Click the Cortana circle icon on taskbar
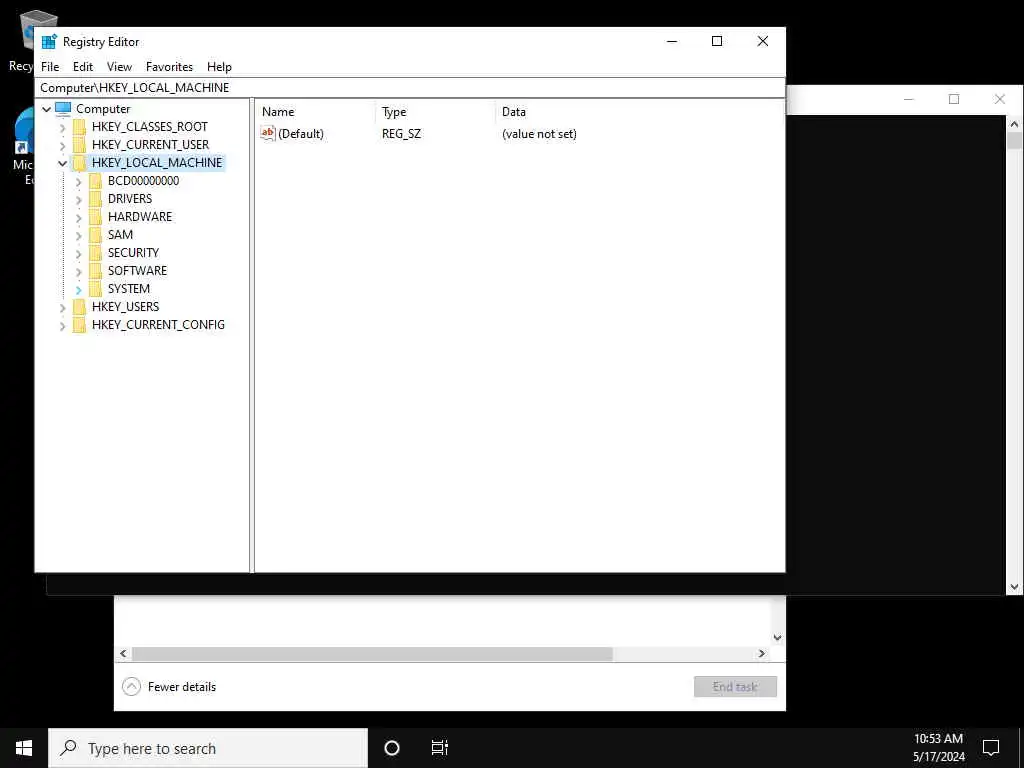Image resolution: width=1024 pixels, height=768 pixels. point(392,748)
